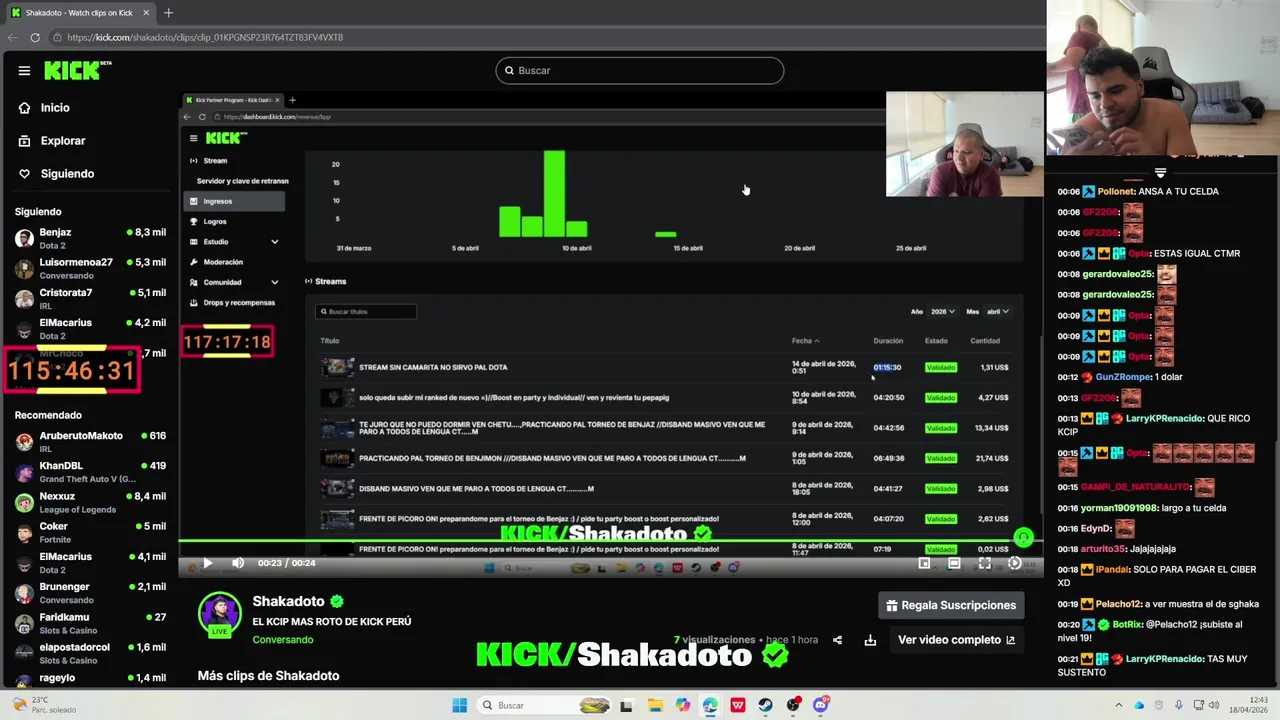Open Ver video completo

956,640
